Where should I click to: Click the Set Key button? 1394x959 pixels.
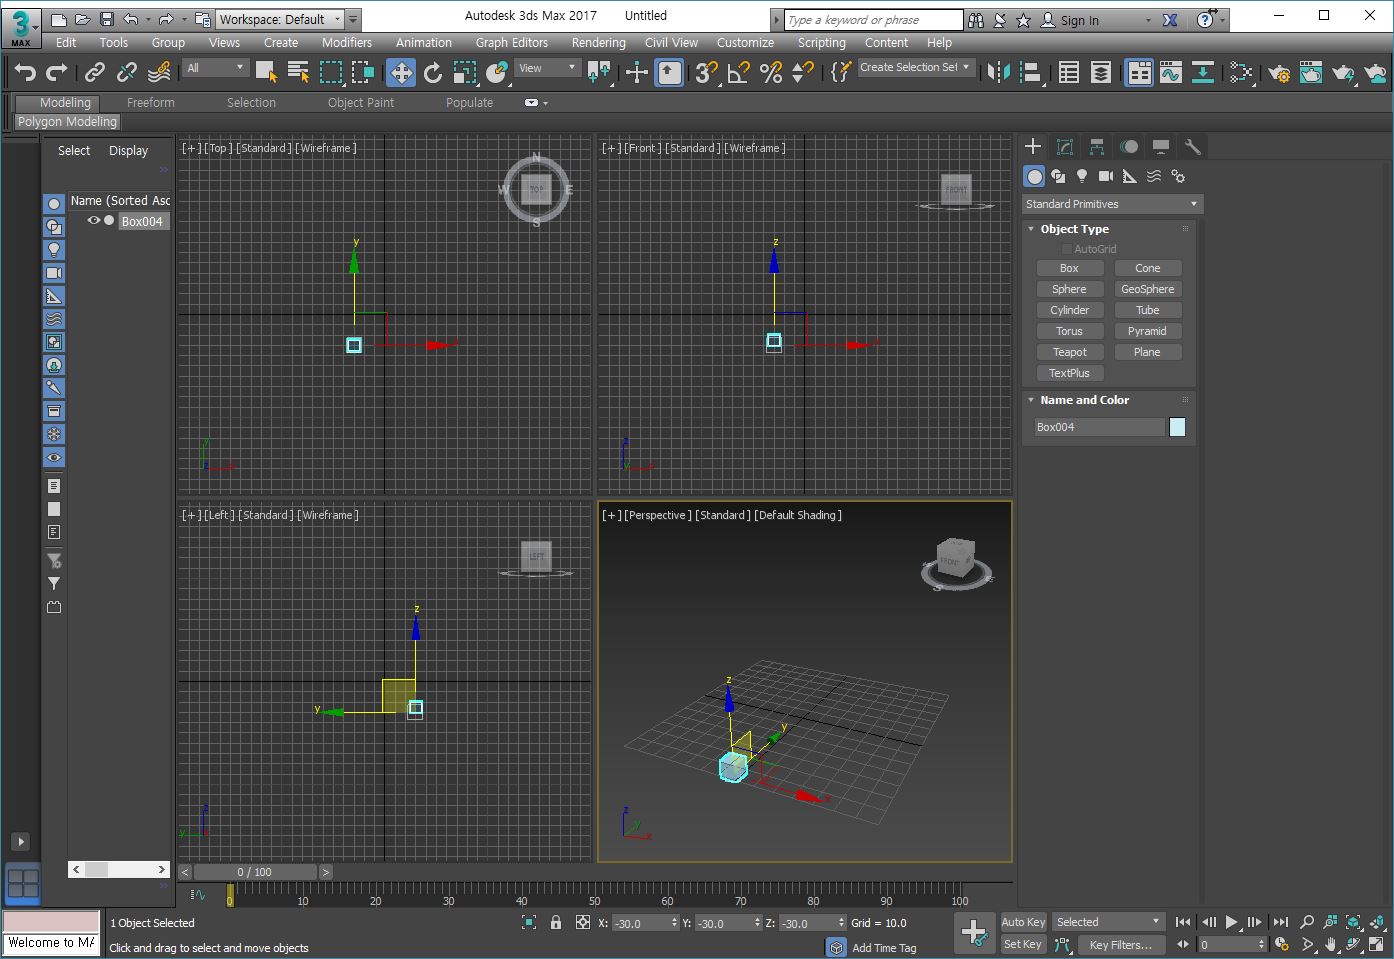[x=1023, y=944]
